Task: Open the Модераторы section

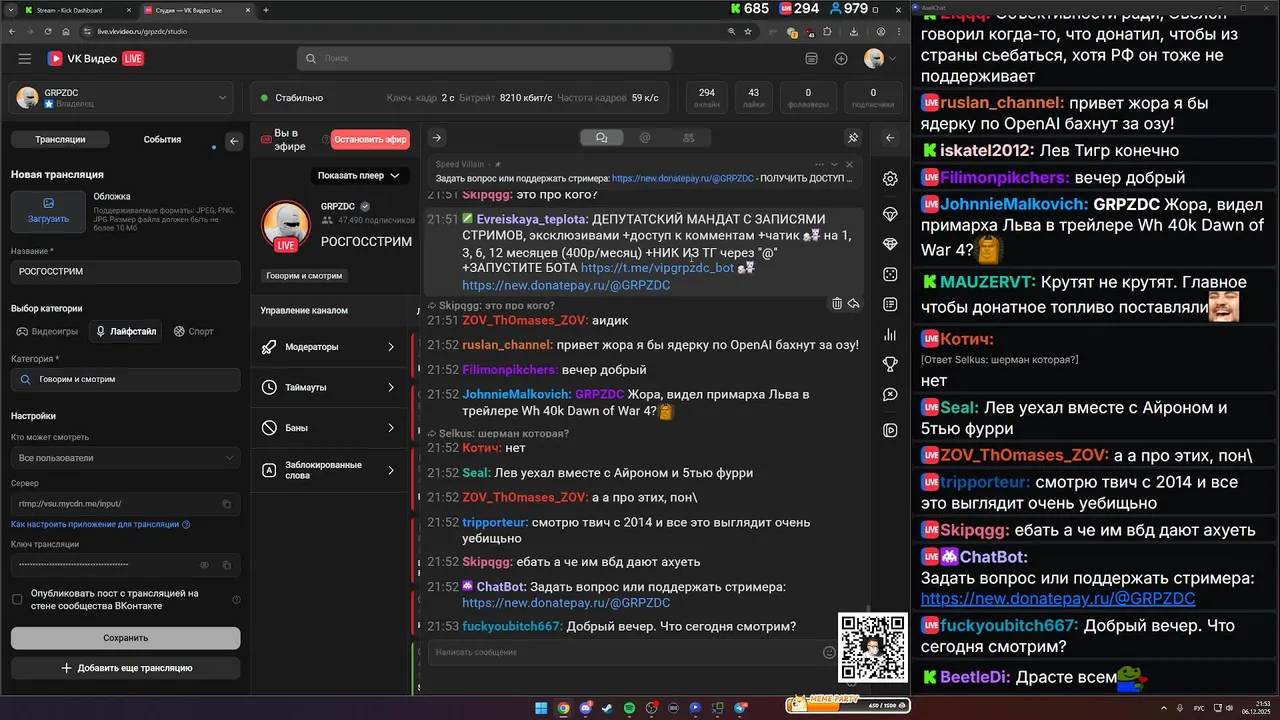Action: point(329,347)
